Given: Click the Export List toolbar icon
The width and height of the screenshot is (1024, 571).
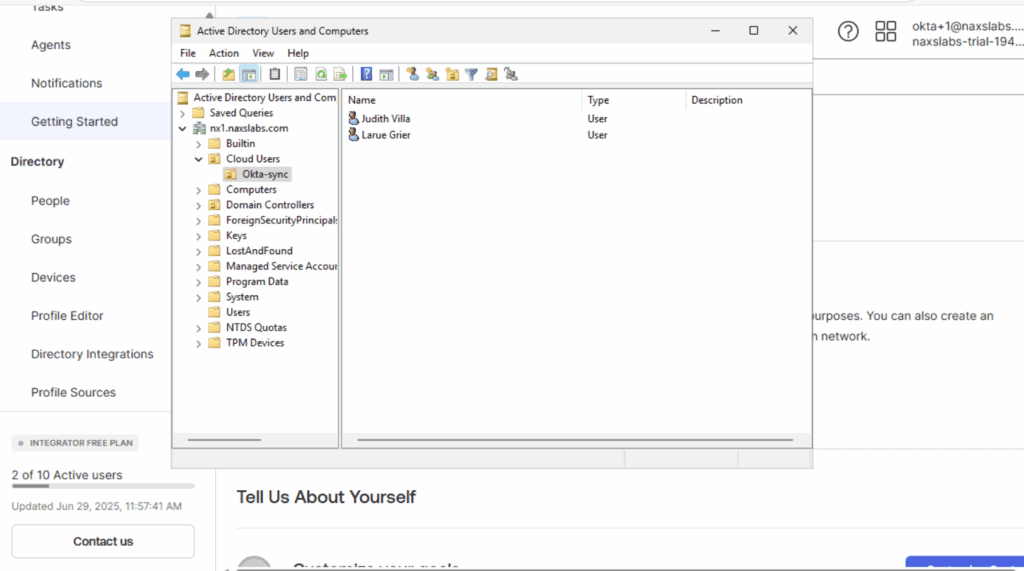Looking at the screenshot, I should click(340, 74).
